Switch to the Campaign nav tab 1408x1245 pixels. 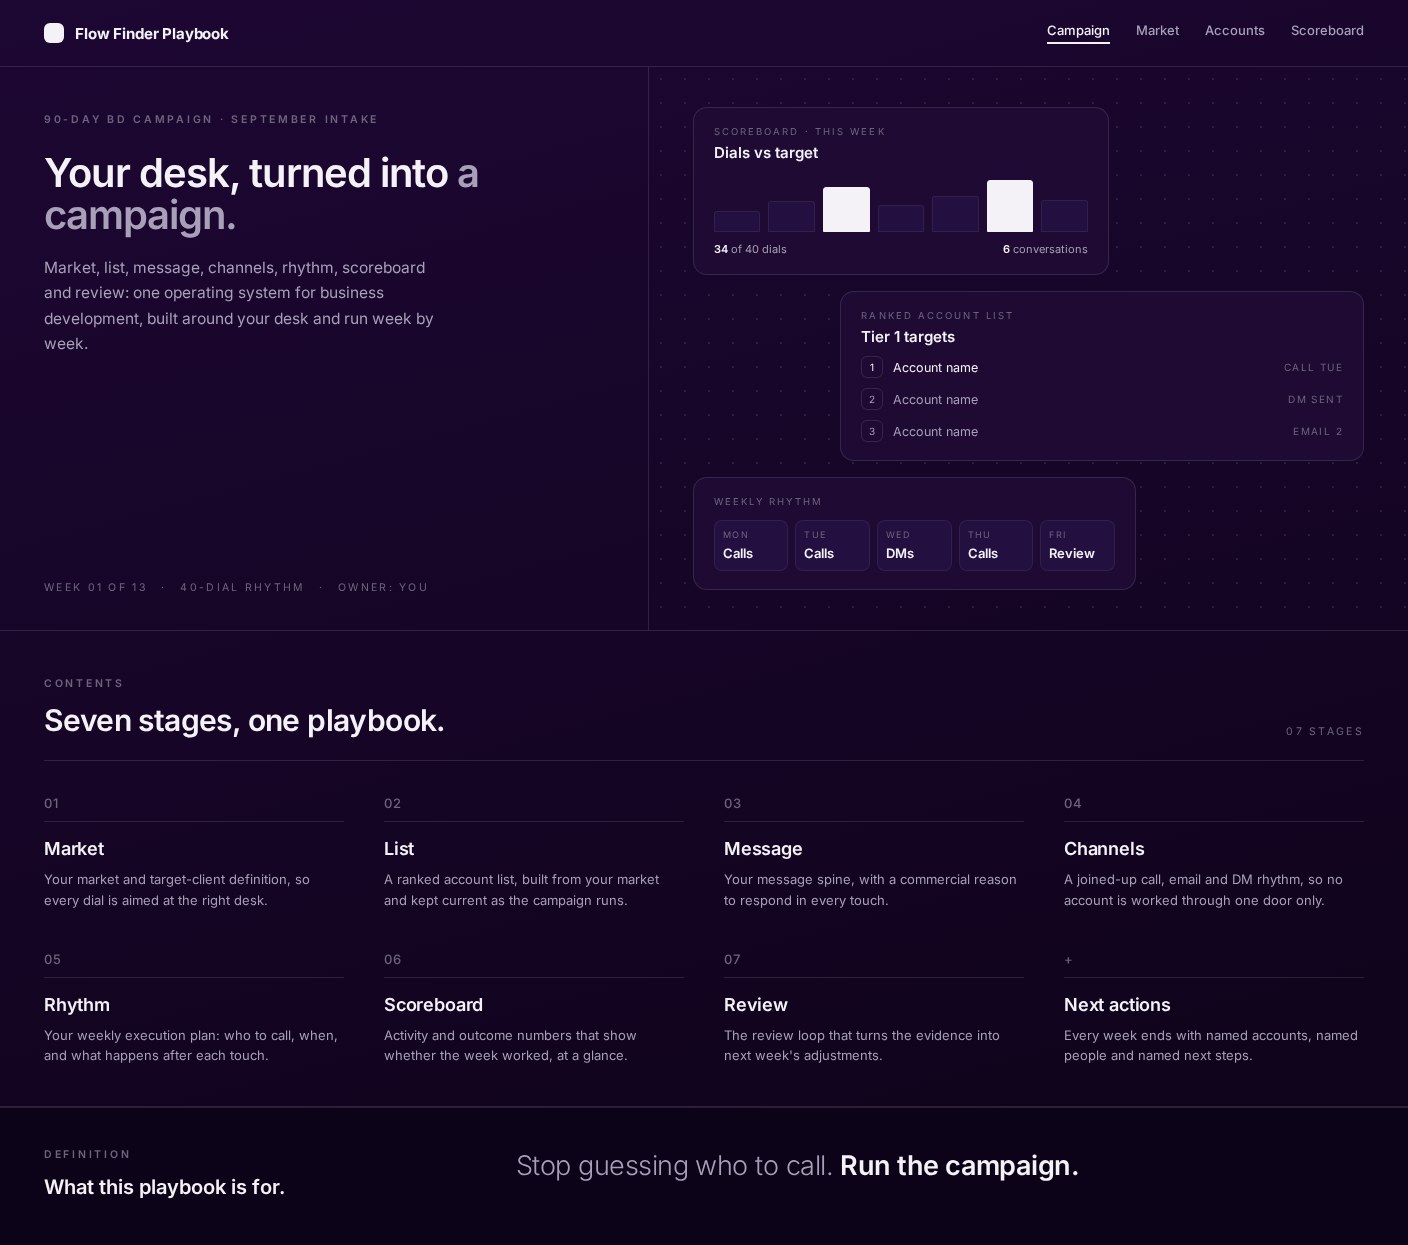click(x=1078, y=31)
